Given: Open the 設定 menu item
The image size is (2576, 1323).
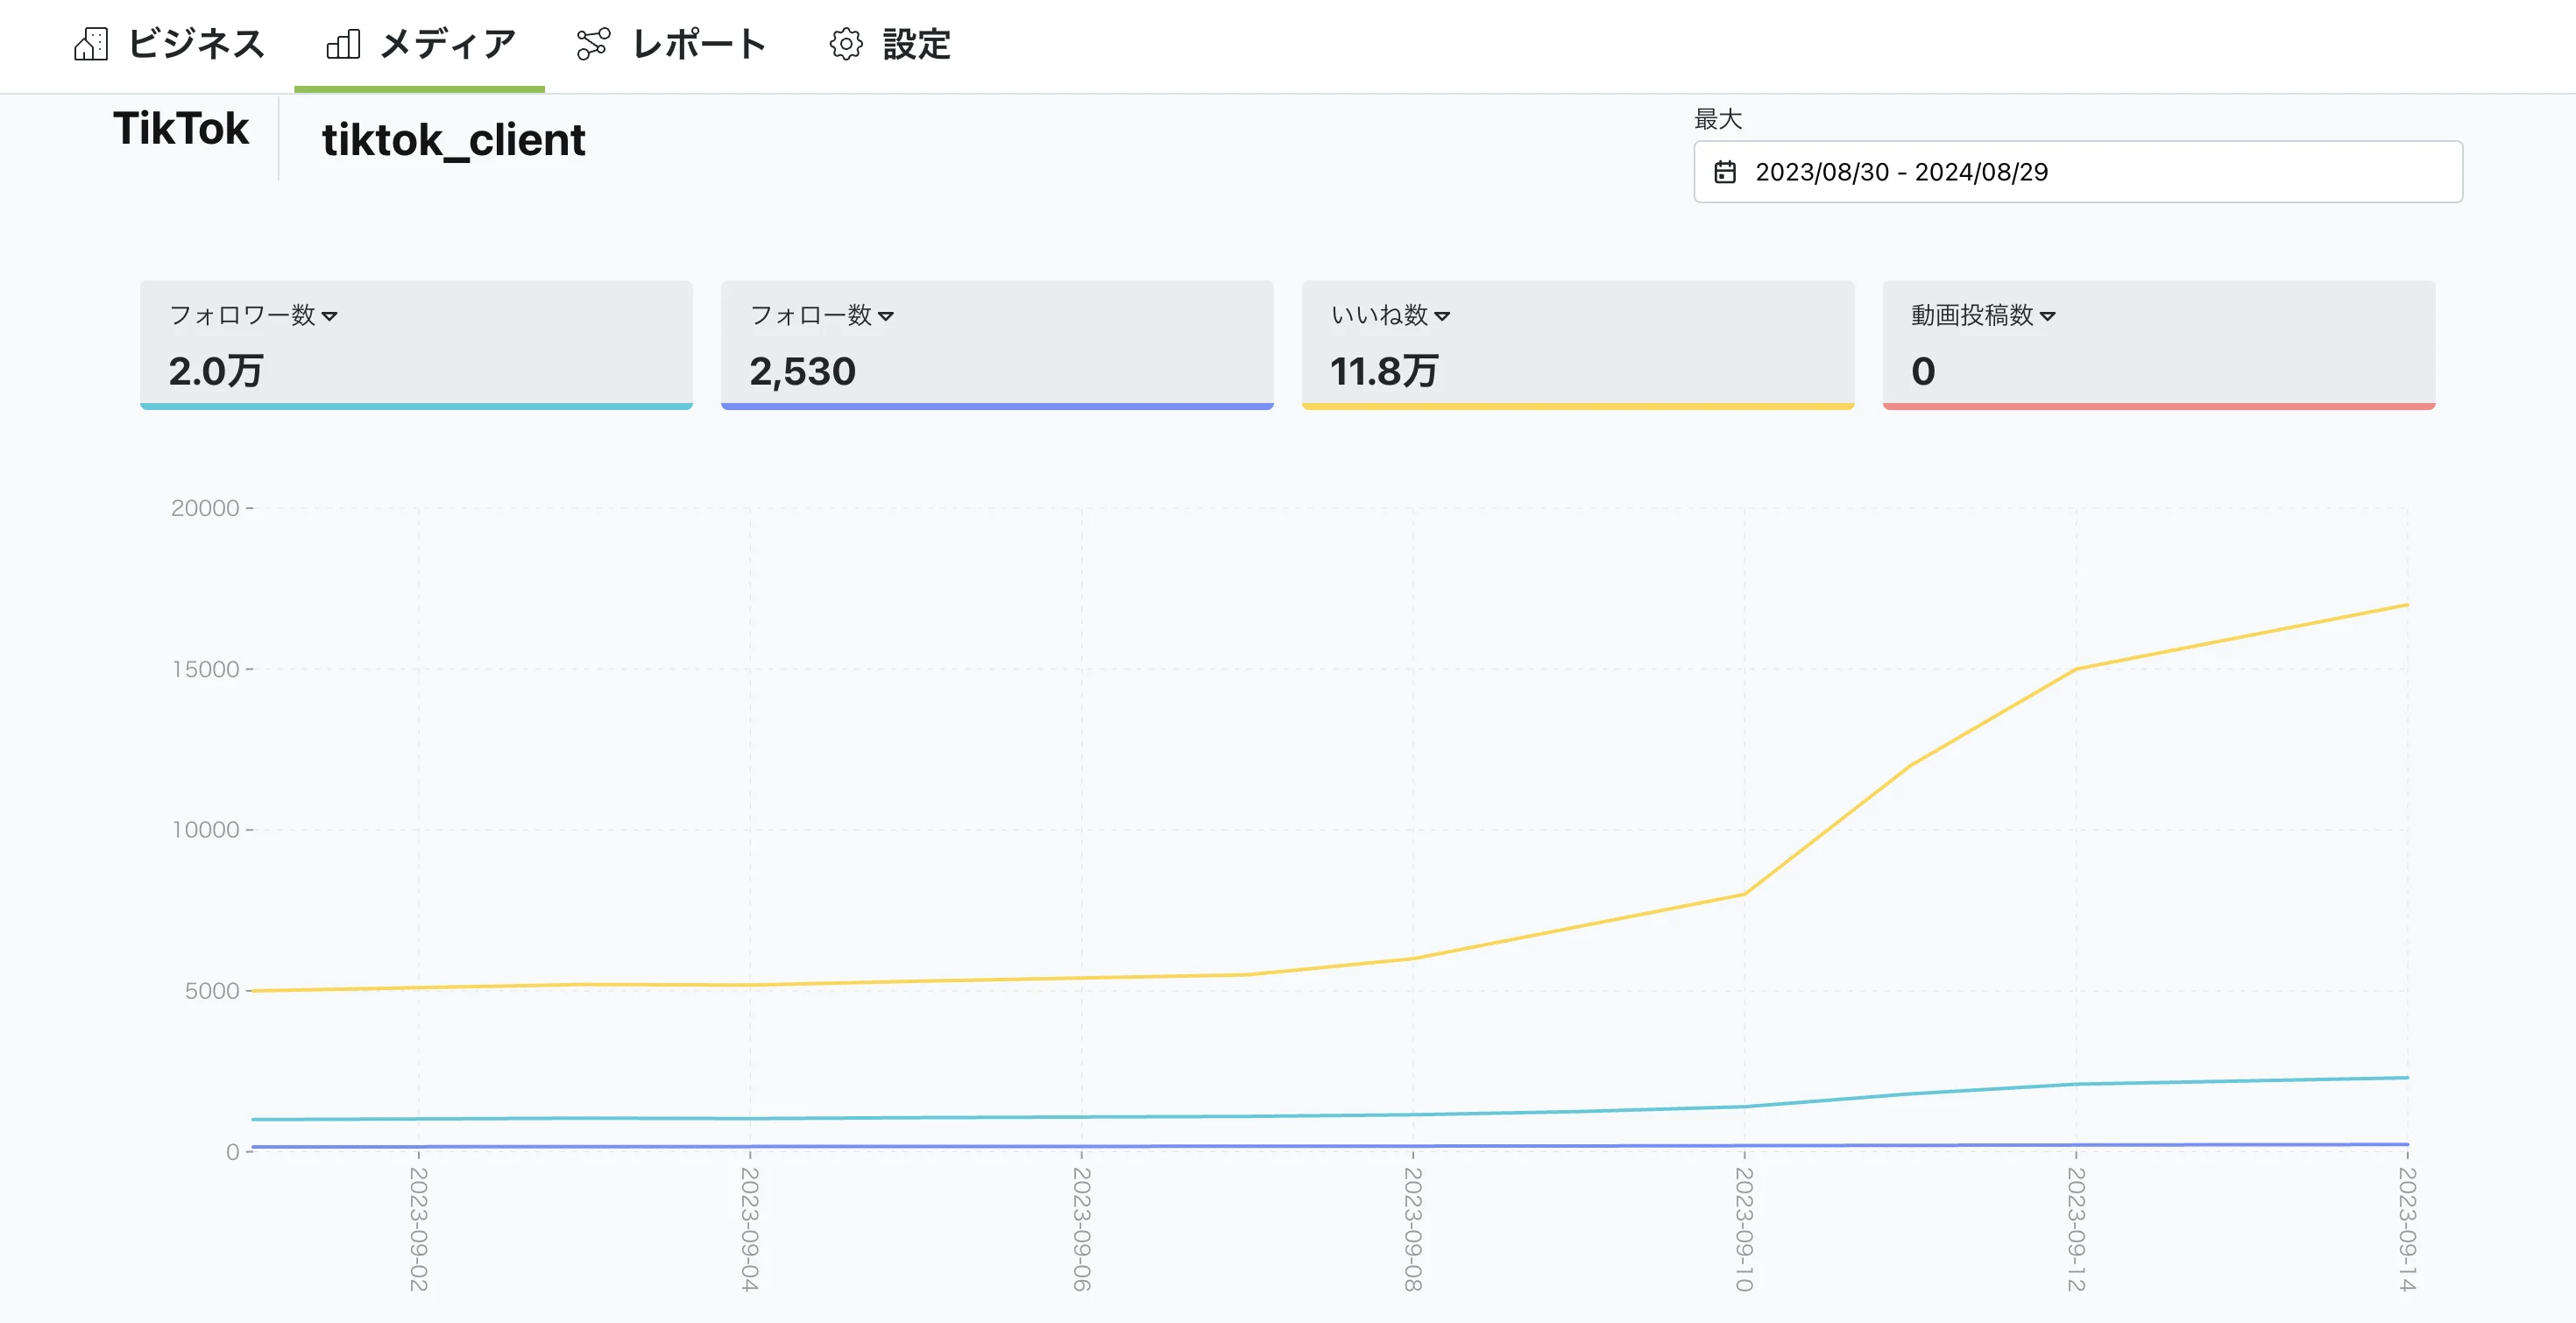Looking at the screenshot, I should click(916, 44).
